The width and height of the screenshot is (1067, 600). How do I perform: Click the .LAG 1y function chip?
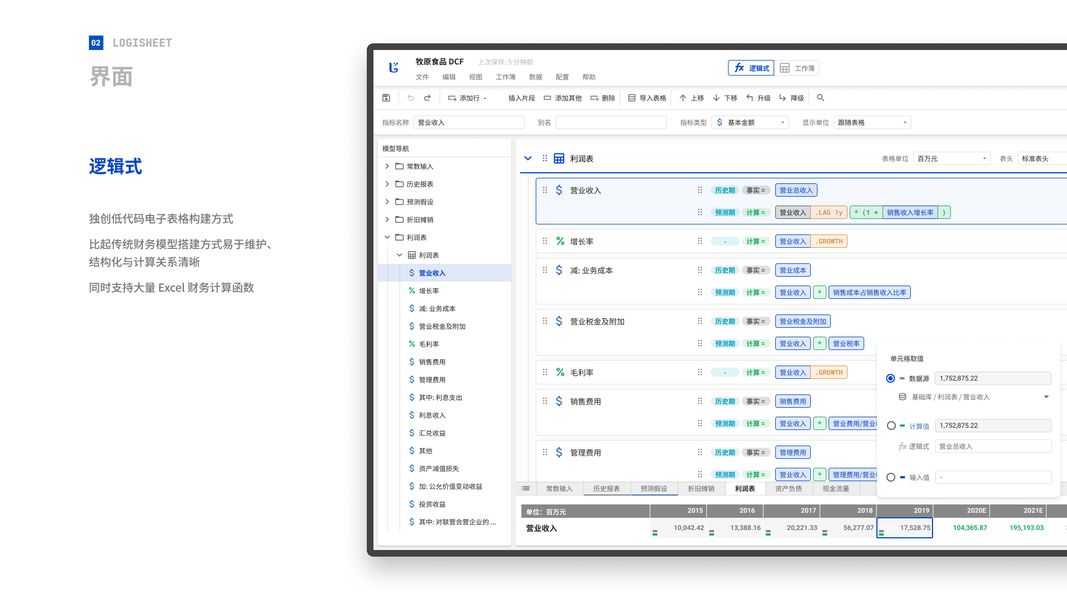829,213
